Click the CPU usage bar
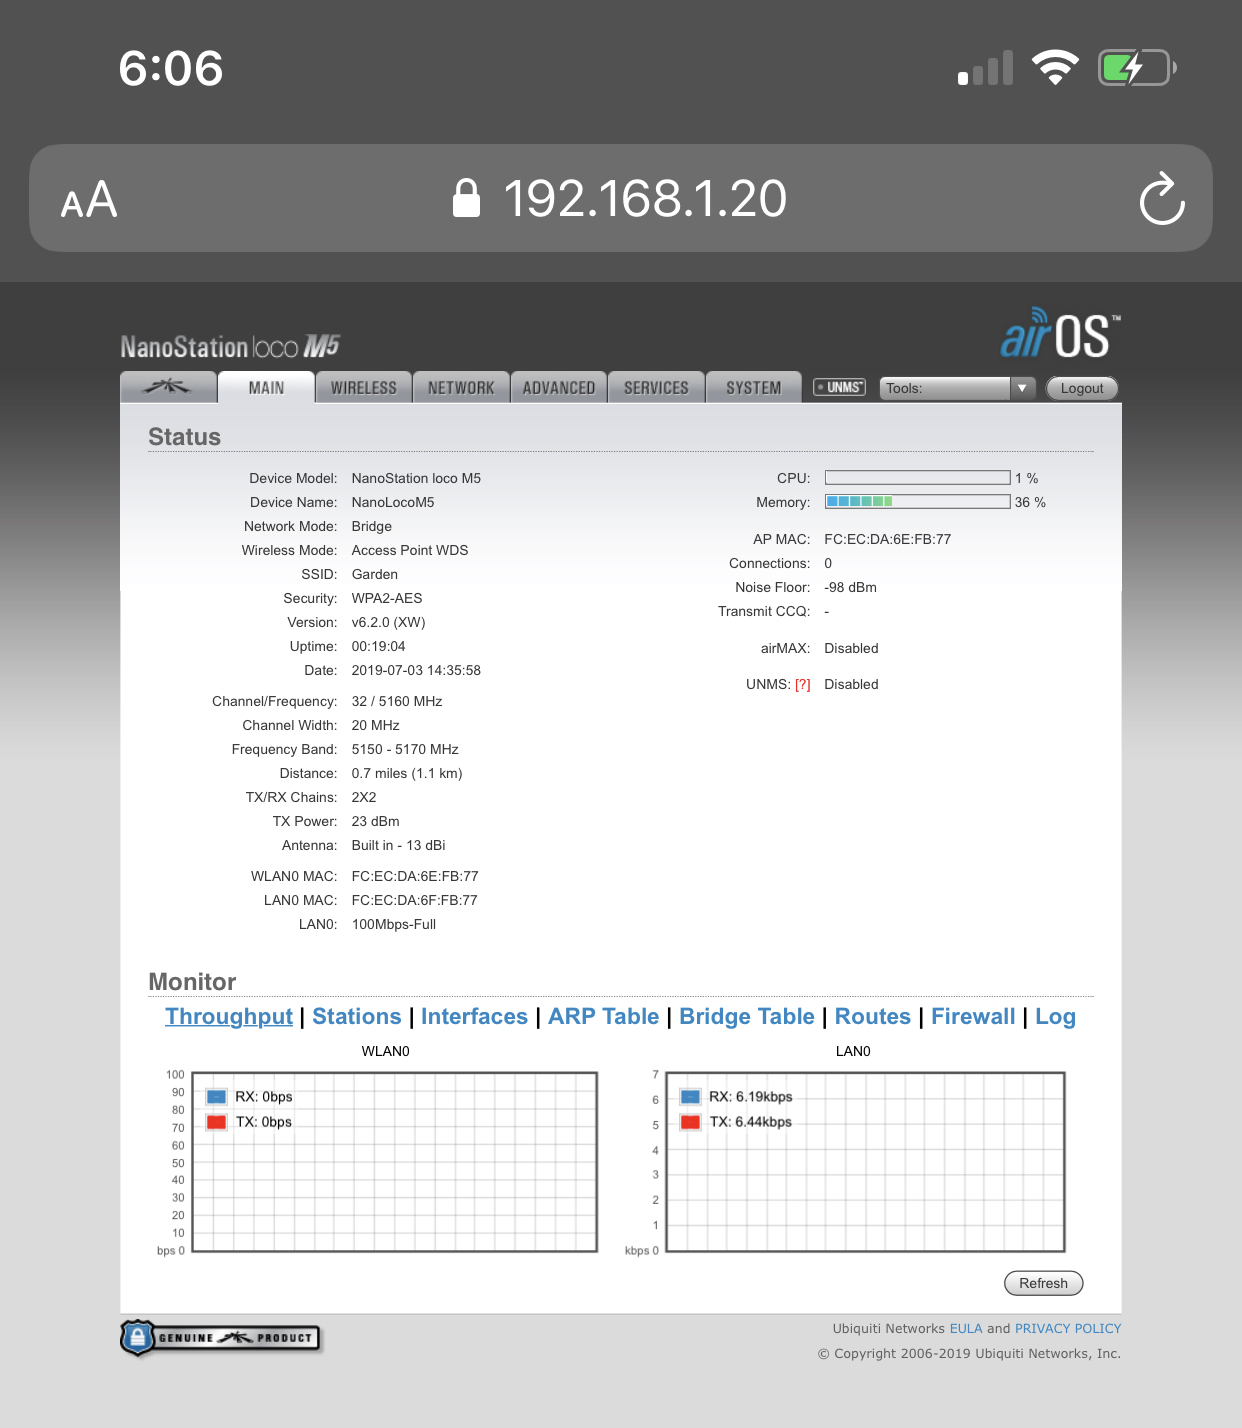The height and width of the screenshot is (1428, 1242). coord(917,478)
